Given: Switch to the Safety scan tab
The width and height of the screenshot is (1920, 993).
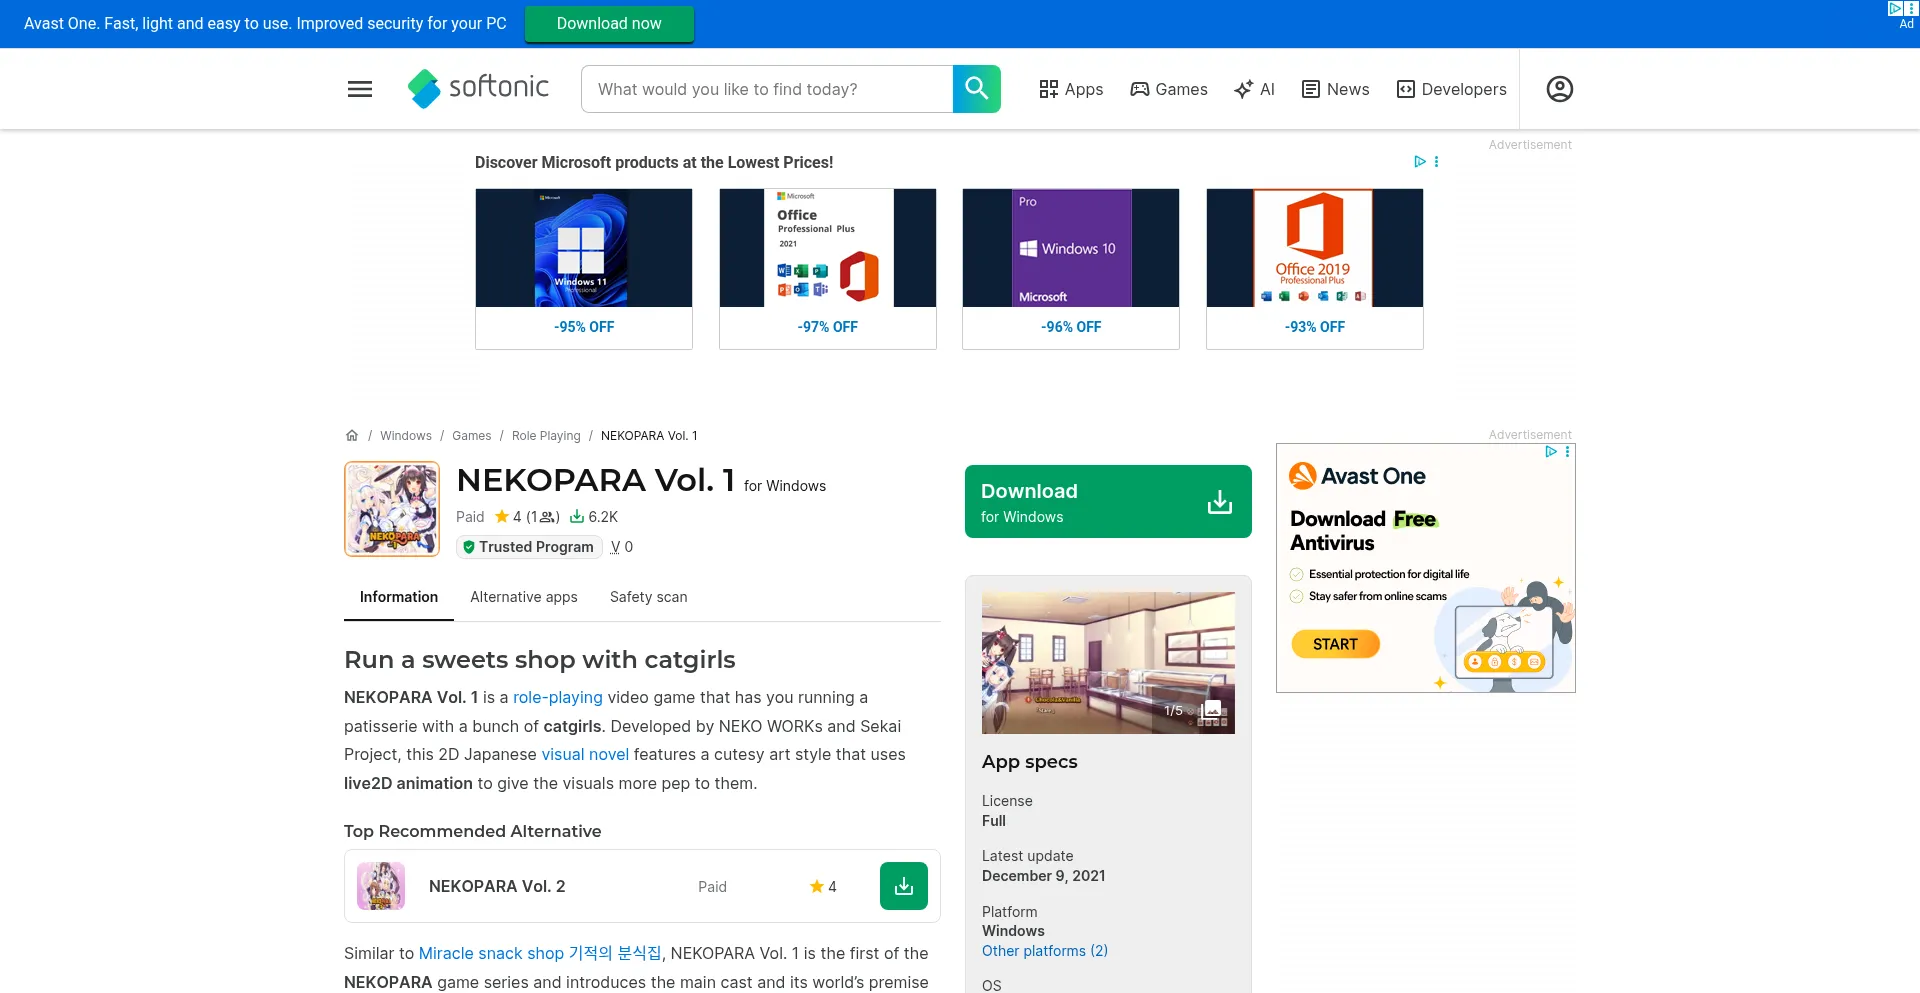Looking at the screenshot, I should click(649, 597).
